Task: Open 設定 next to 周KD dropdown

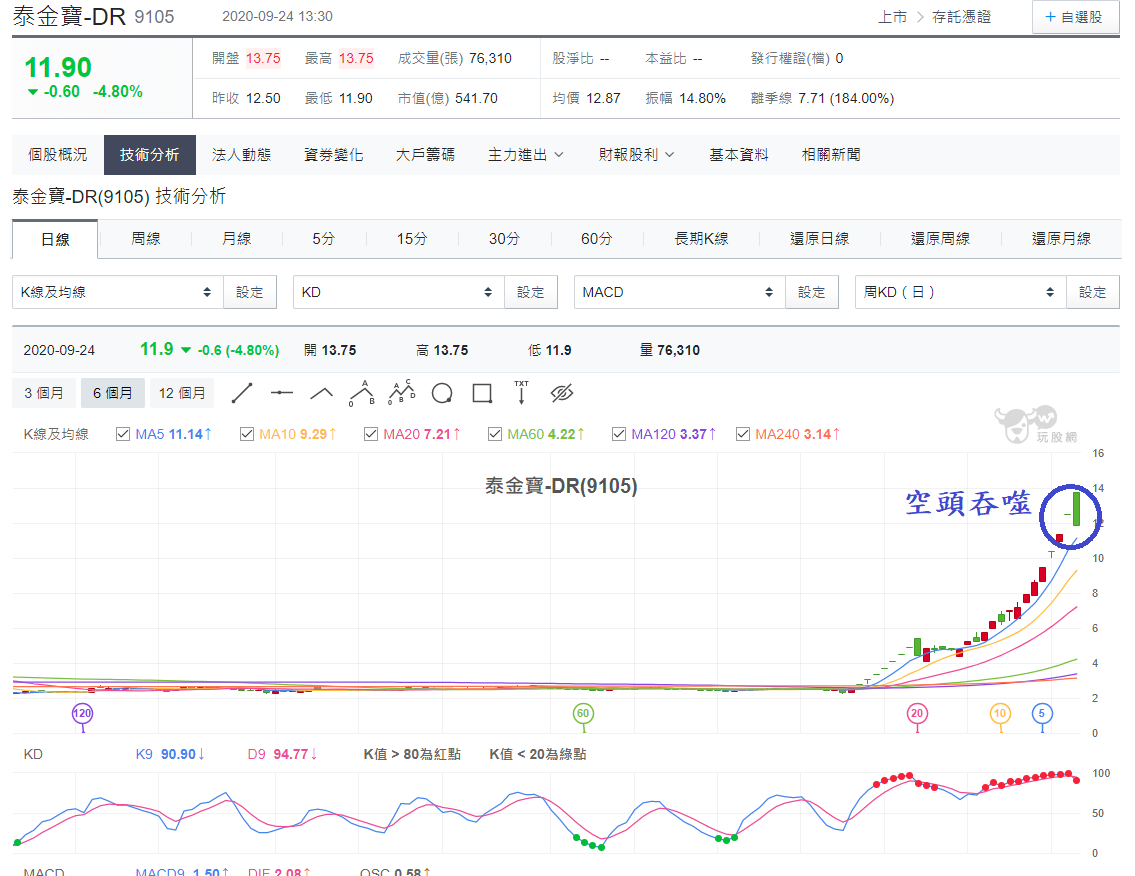Action: tap(1092, 292)
